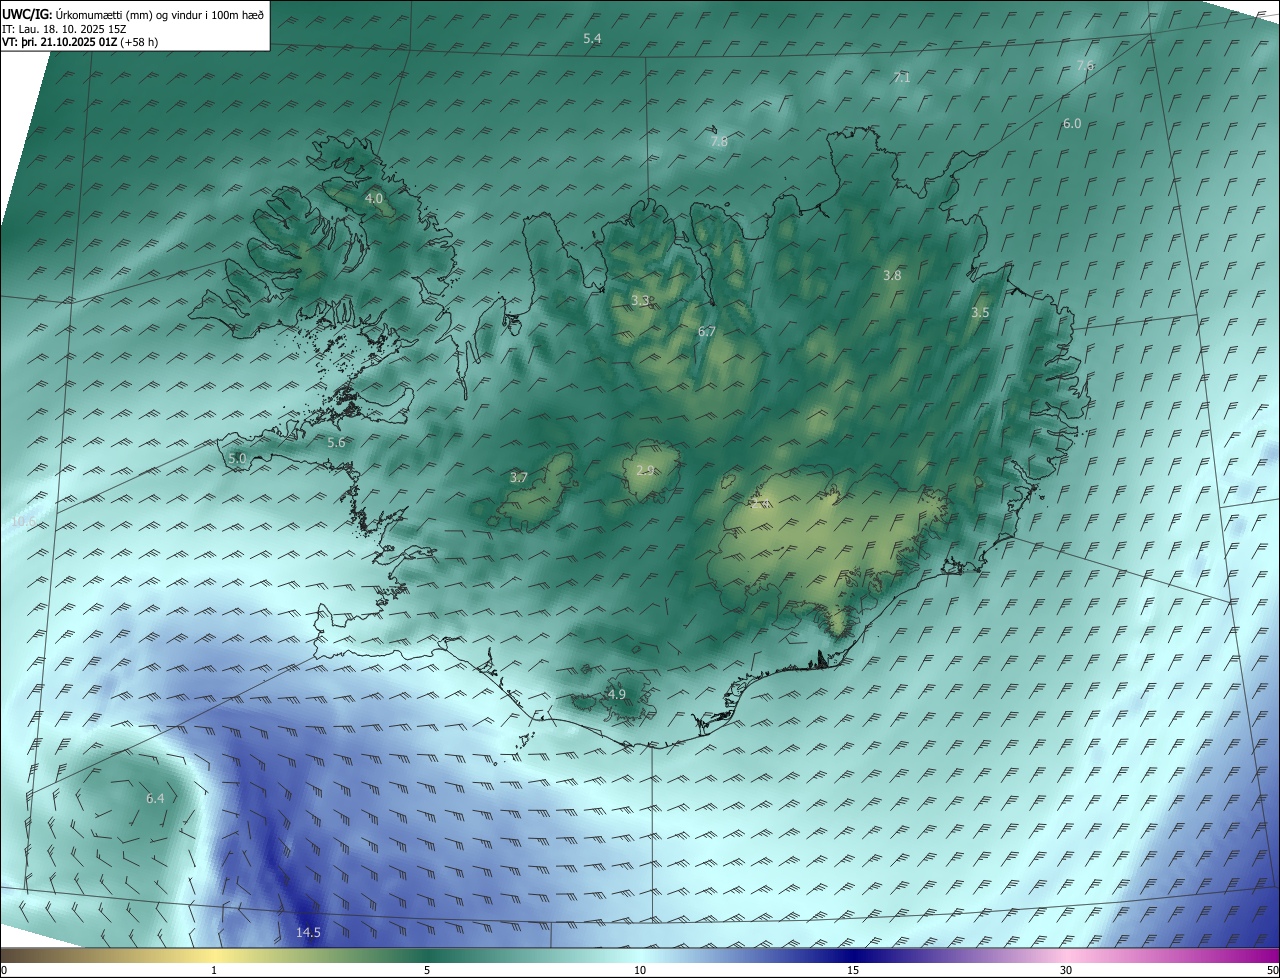Click the 7.8 value label on the map

pyautogui.click(x=719, y=142)
